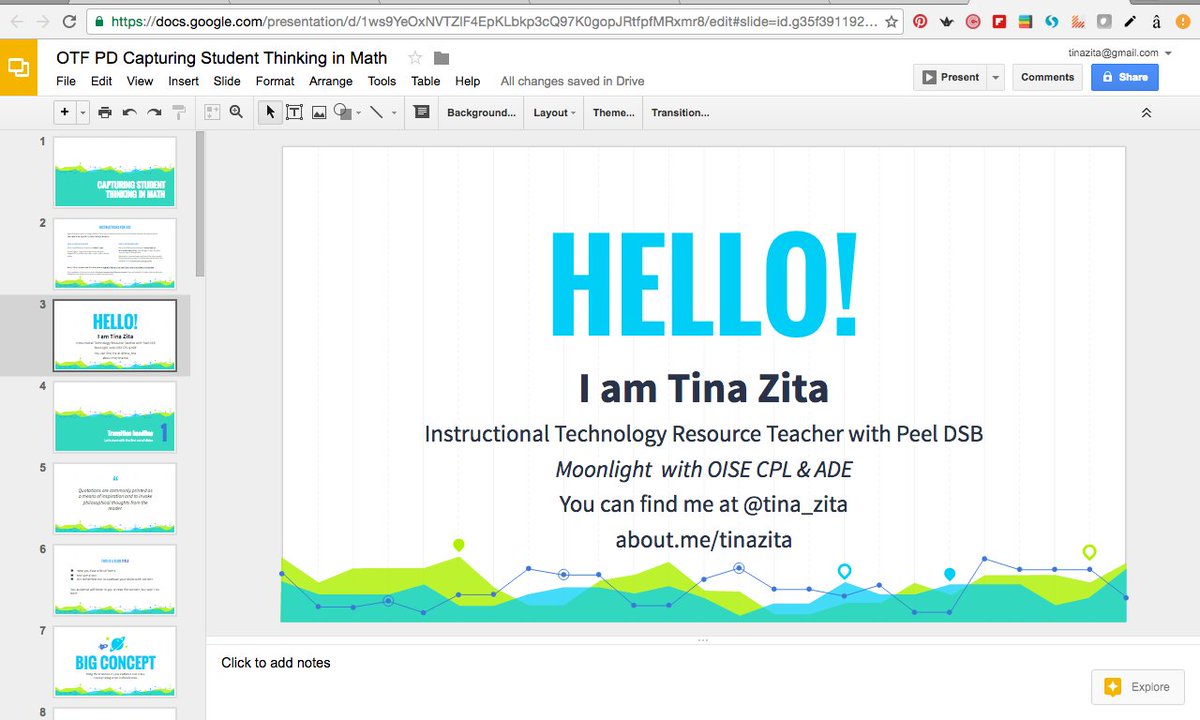Open the Tools menu
1200x720 pixels.
coord(382,81)
